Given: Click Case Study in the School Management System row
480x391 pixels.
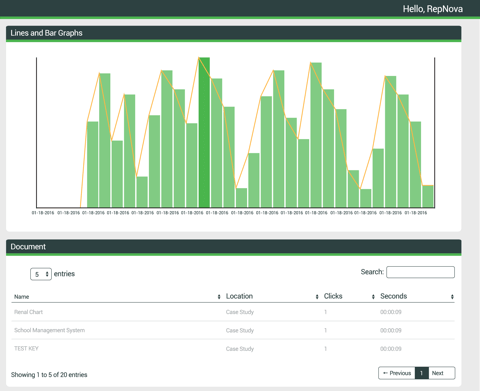Looking at the screenshot, I should point(240,330).
